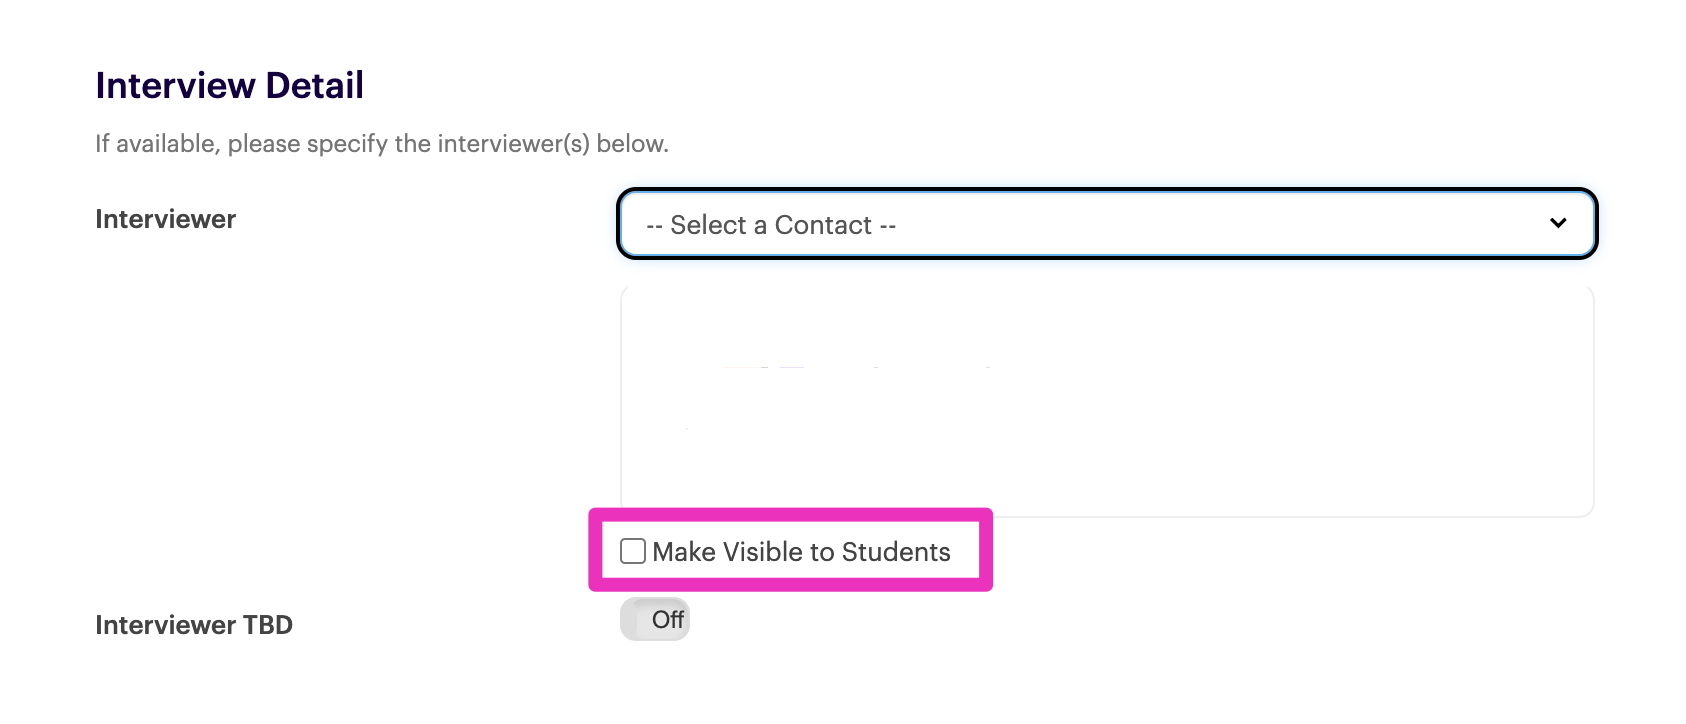Screen dimensions: 1686x724
Task: Click the word 'Contact' in the dropdown
Action: tap(823, 225)
